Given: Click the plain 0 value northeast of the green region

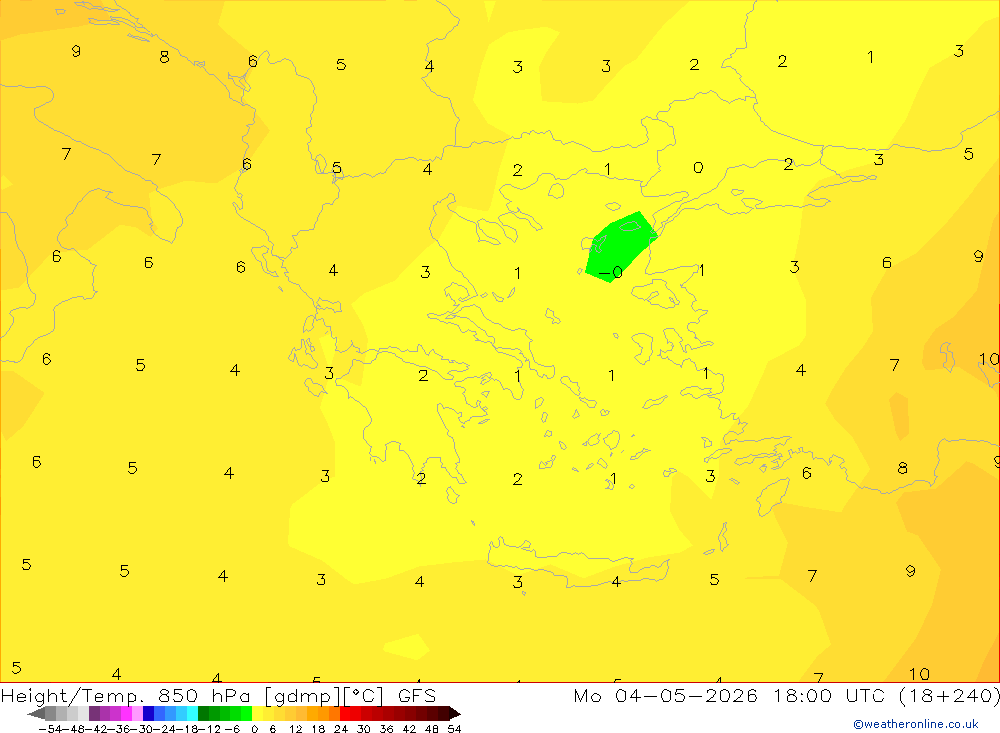Looking at the screenshot, I should [x=698, y=168].
